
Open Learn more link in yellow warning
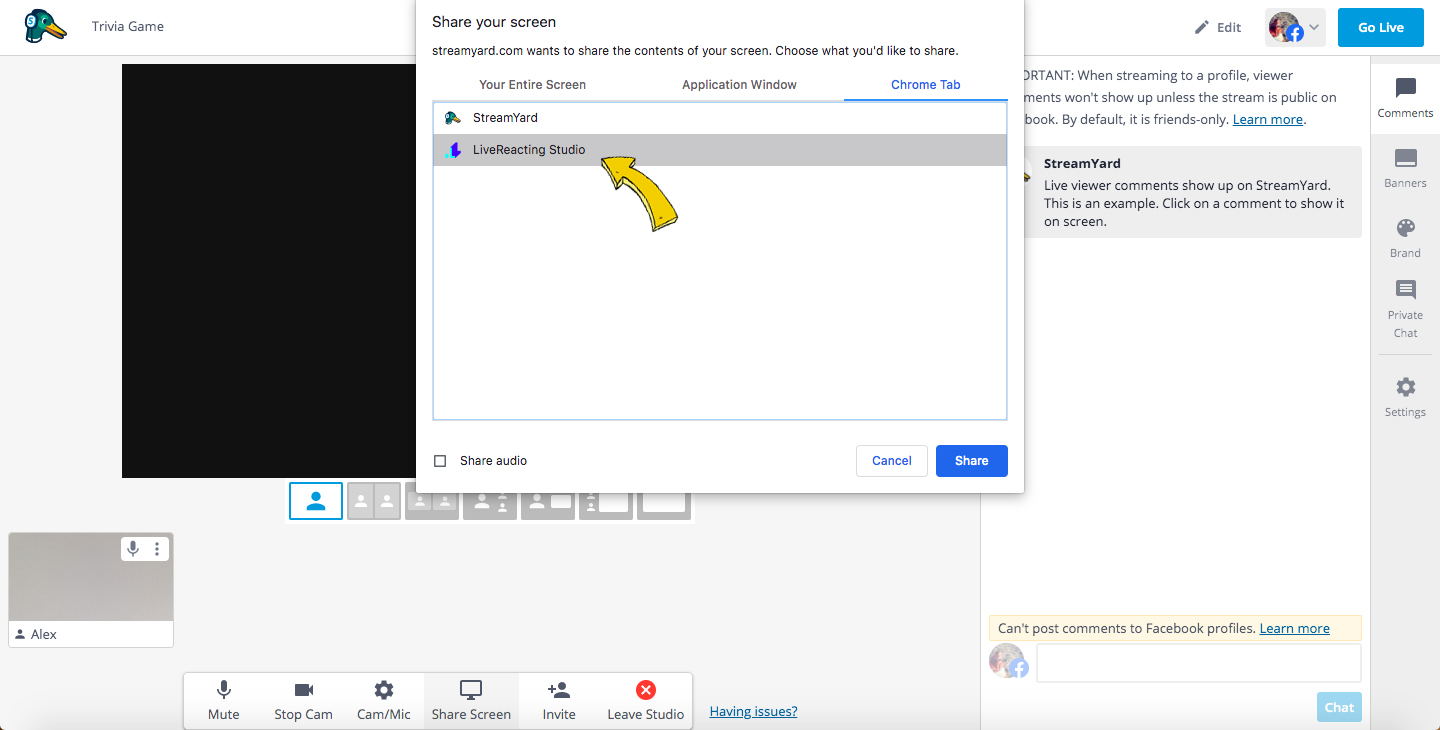[1295, 628]
